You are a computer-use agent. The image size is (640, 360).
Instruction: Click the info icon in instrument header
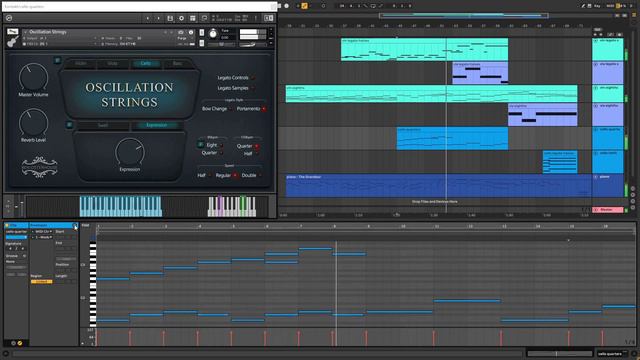pos(191,32)
